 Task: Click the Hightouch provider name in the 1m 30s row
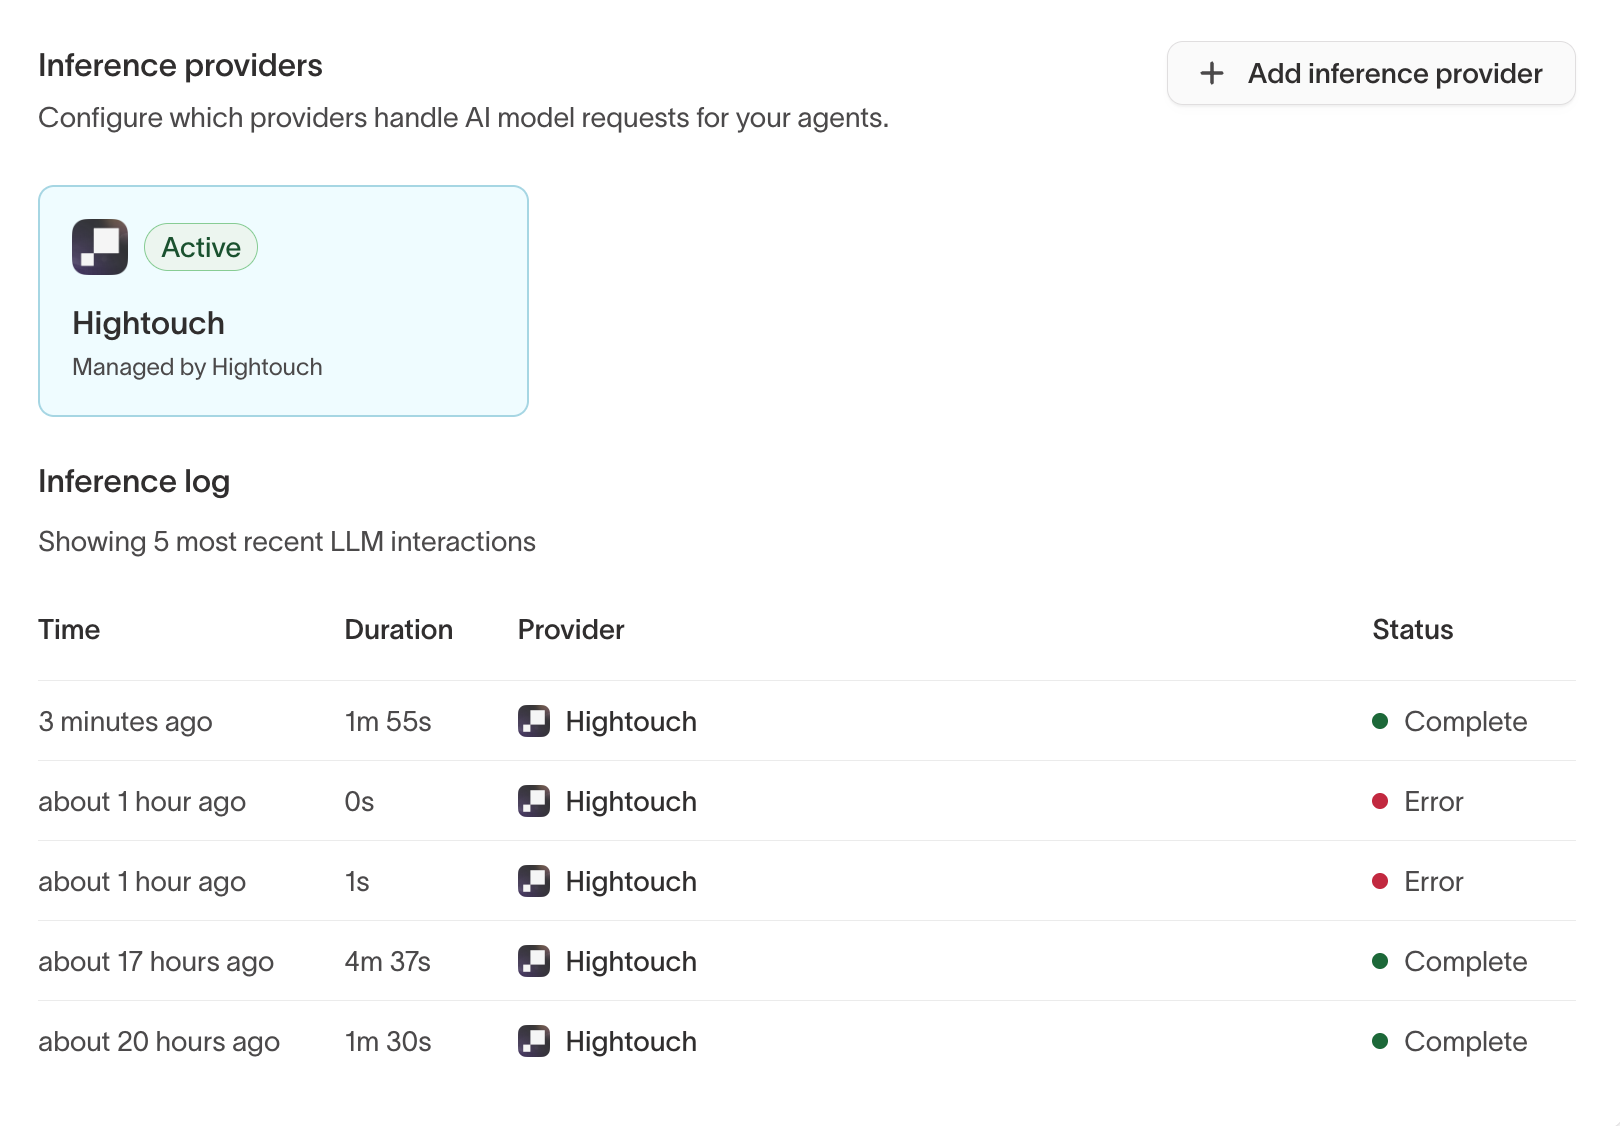(631, 1041)
